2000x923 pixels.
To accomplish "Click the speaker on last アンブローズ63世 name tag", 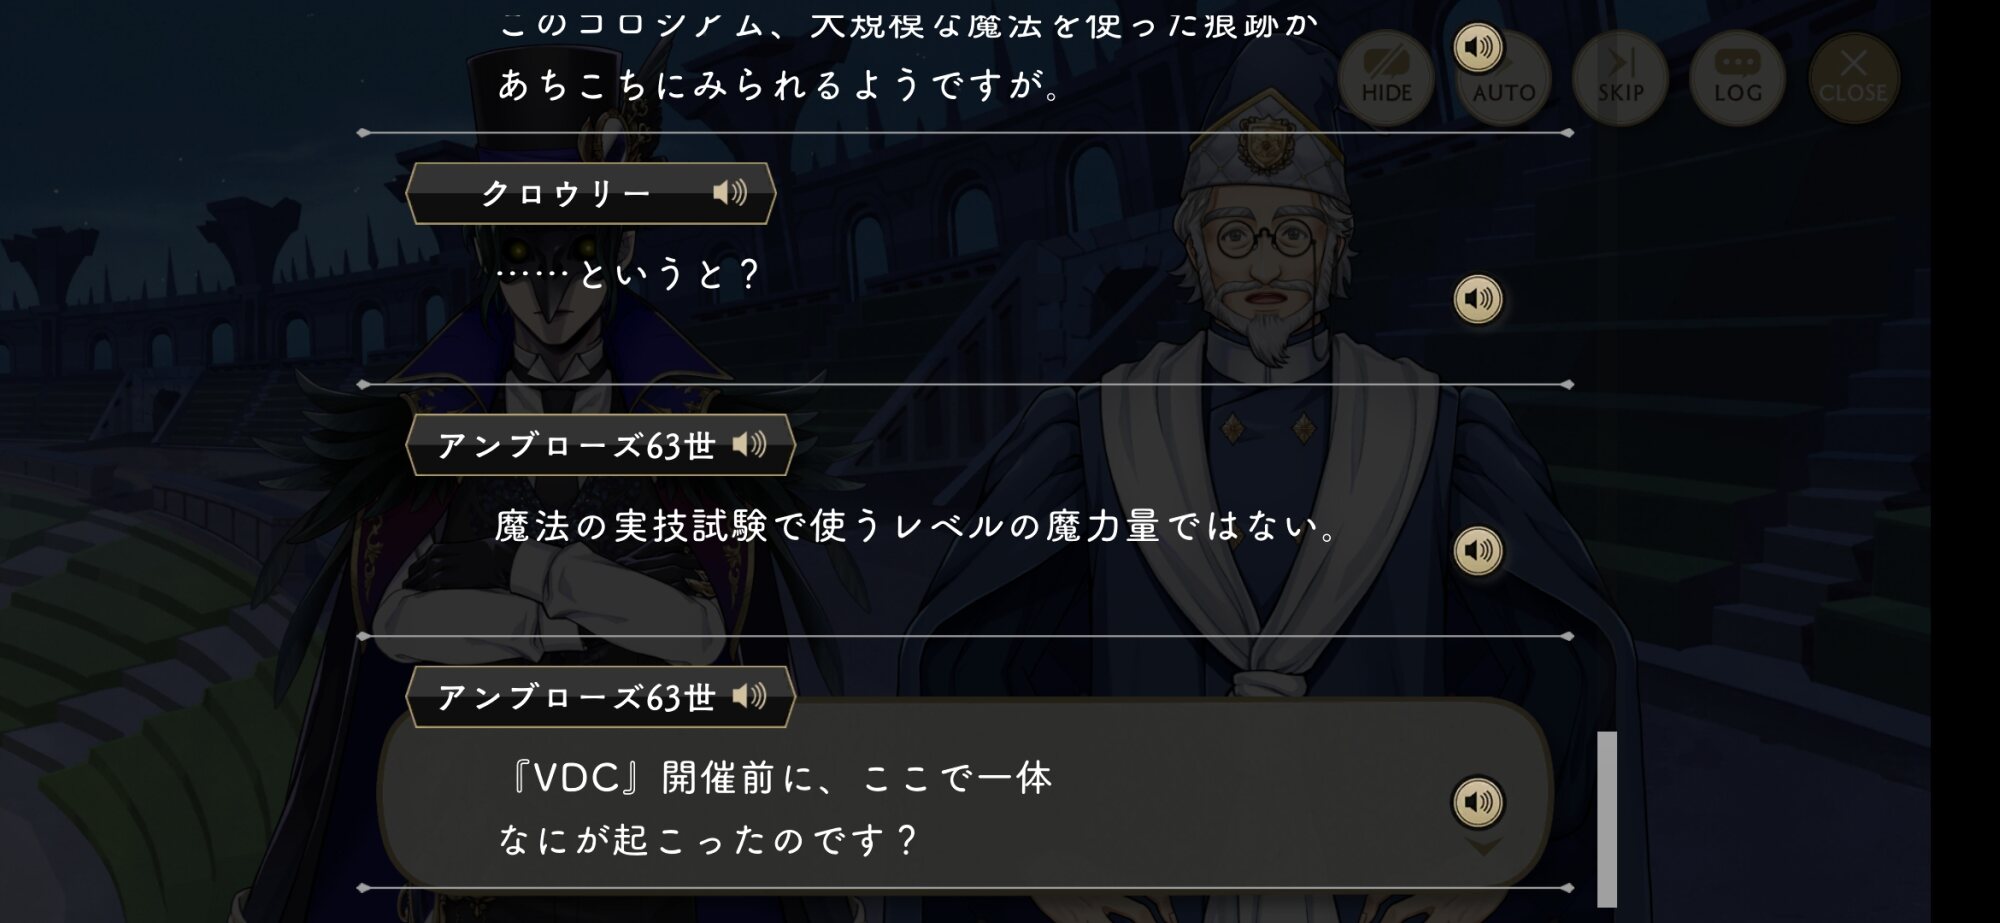I will 750,696.
